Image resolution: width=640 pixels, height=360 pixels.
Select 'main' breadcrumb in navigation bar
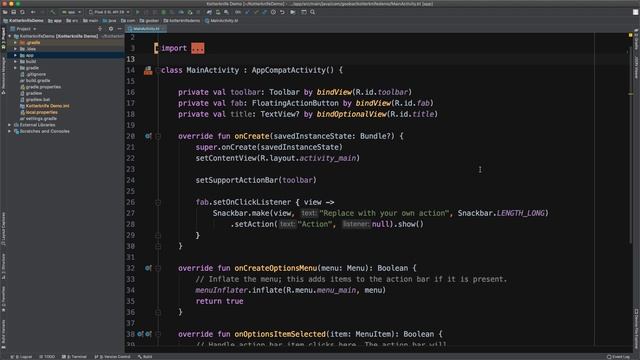point(90,20)
